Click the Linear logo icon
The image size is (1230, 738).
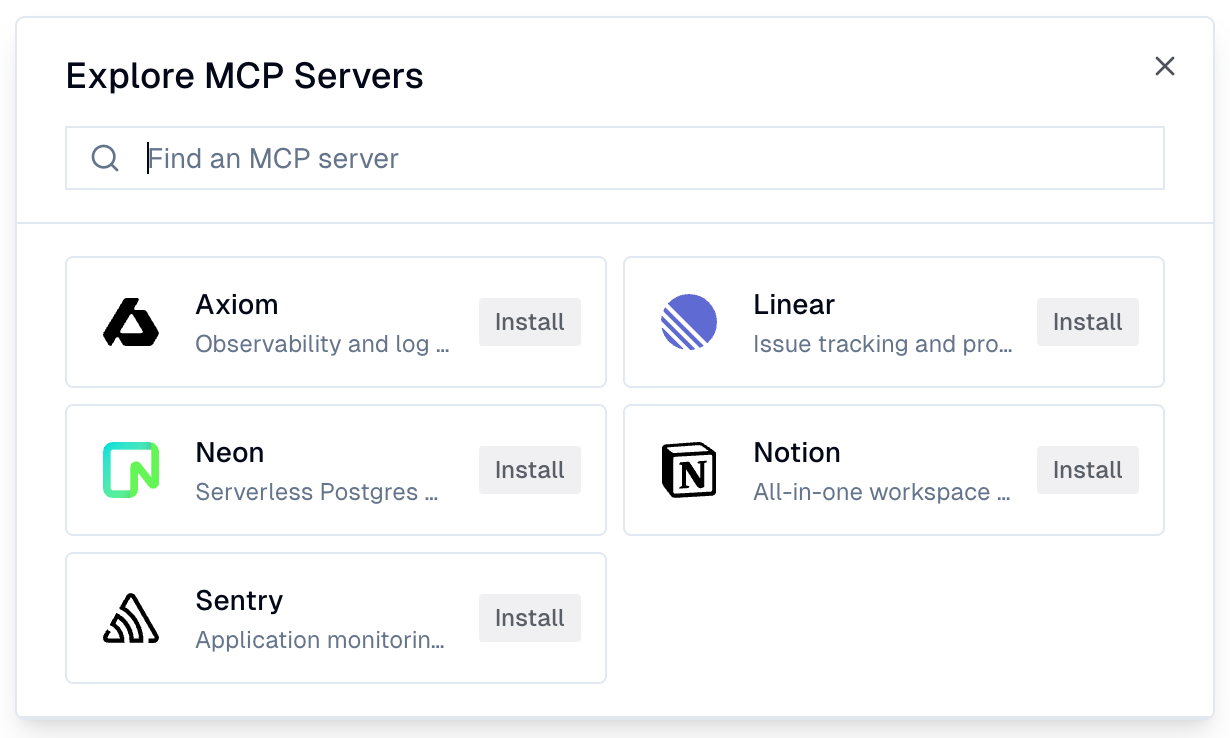click(689, 321)
